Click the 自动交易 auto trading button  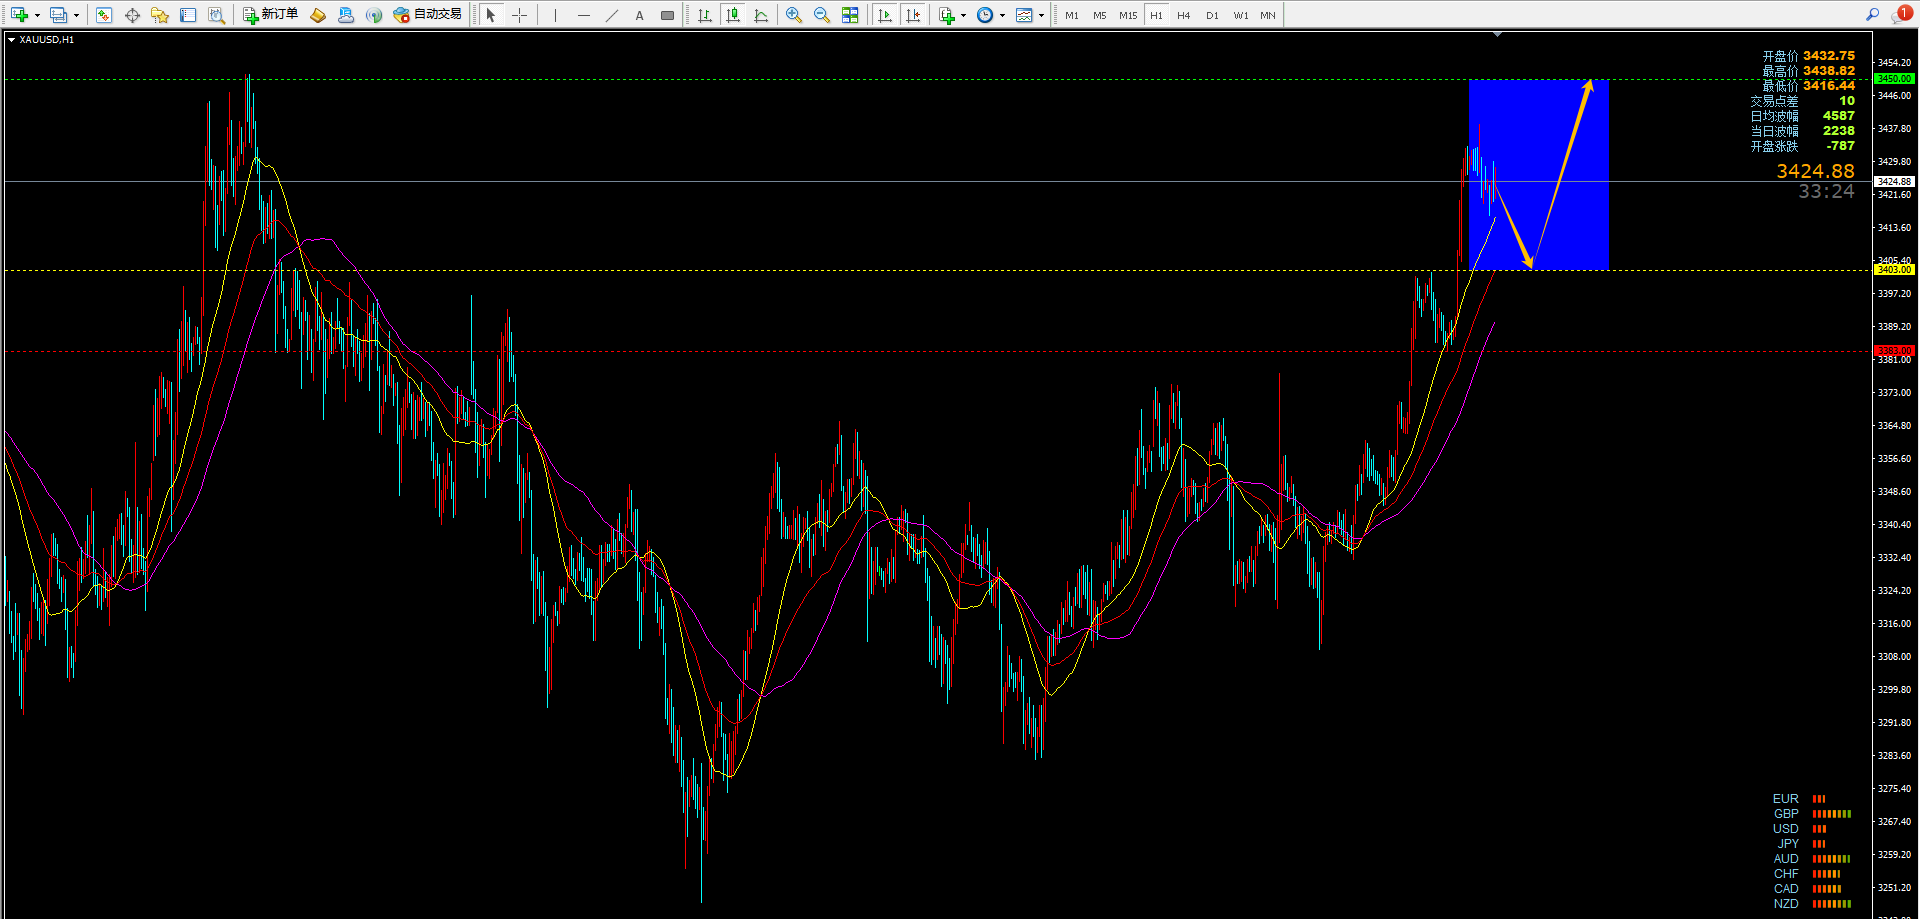pyautogui.click(x=428, y=15)
